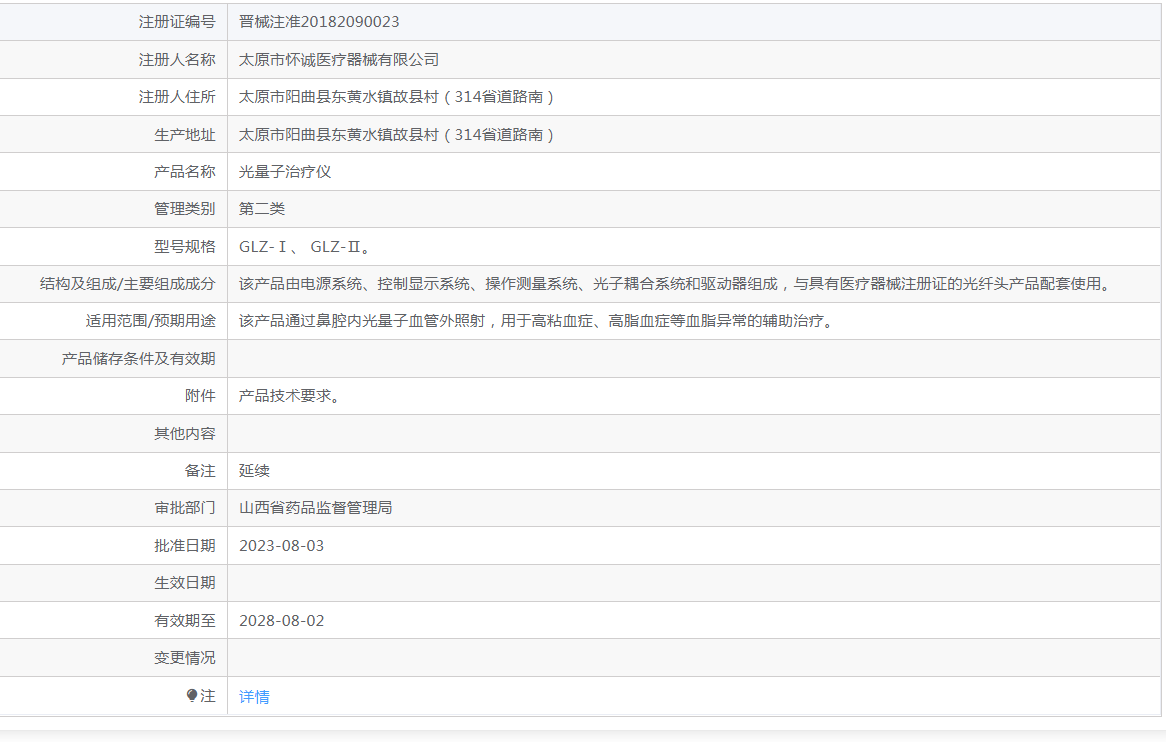Click the label 注册人住所
This screenshot has width=1166, height=742.
(x=177, y=97)
